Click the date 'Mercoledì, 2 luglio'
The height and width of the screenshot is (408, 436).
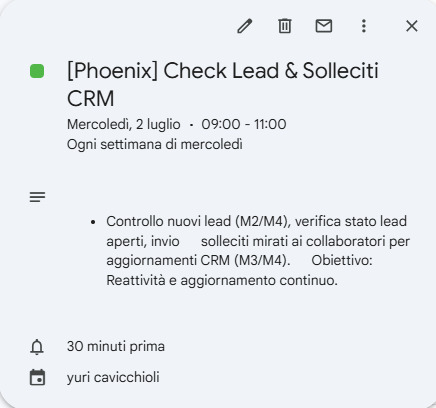[124, 124]
